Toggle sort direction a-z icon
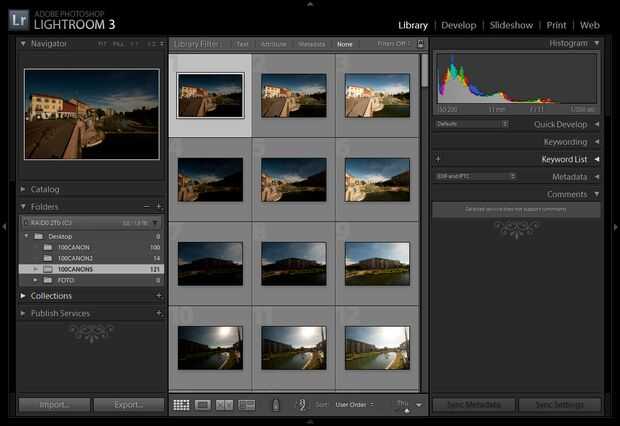This screenshot has width=620, height=426. (302, 405)
